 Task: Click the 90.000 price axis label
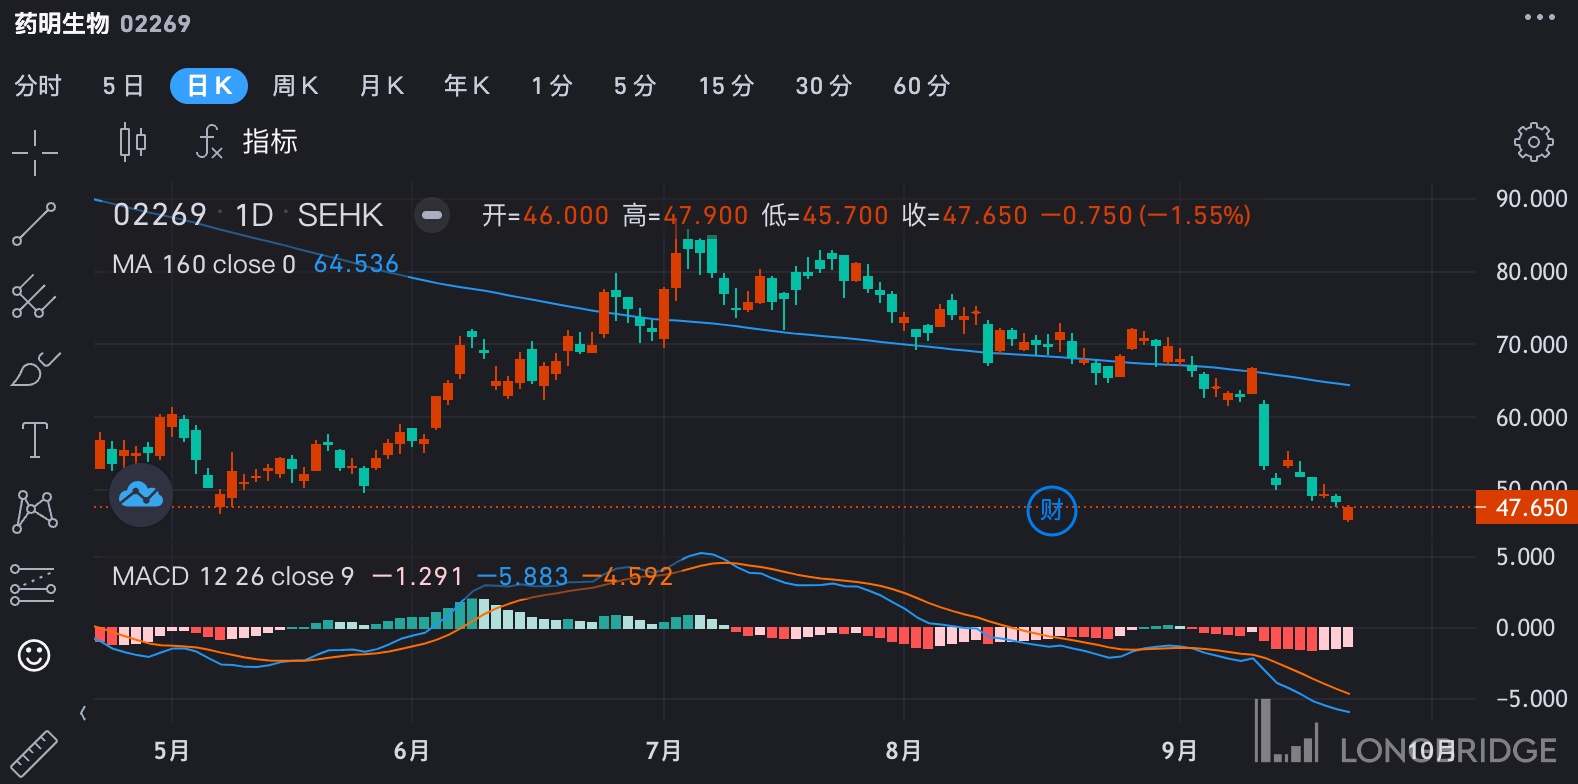[x=1531, y=198]
